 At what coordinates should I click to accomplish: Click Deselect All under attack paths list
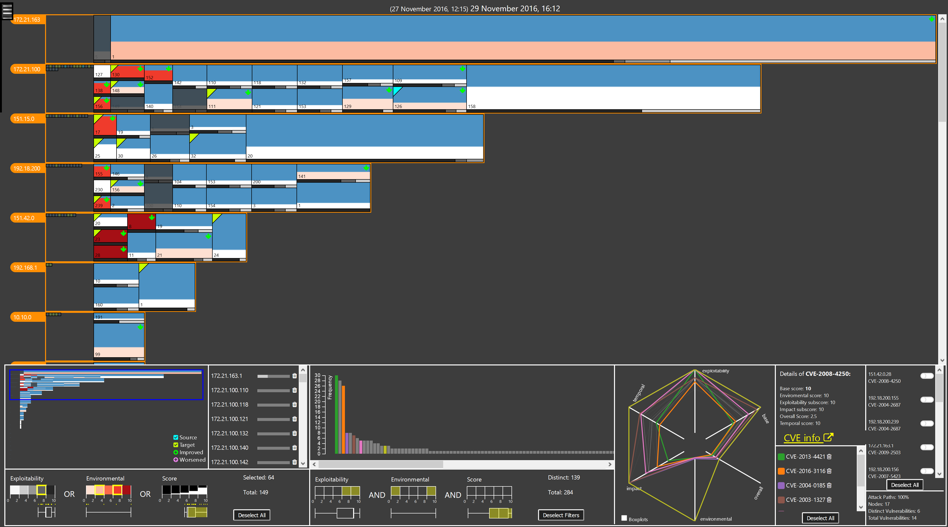coord(904,485)
